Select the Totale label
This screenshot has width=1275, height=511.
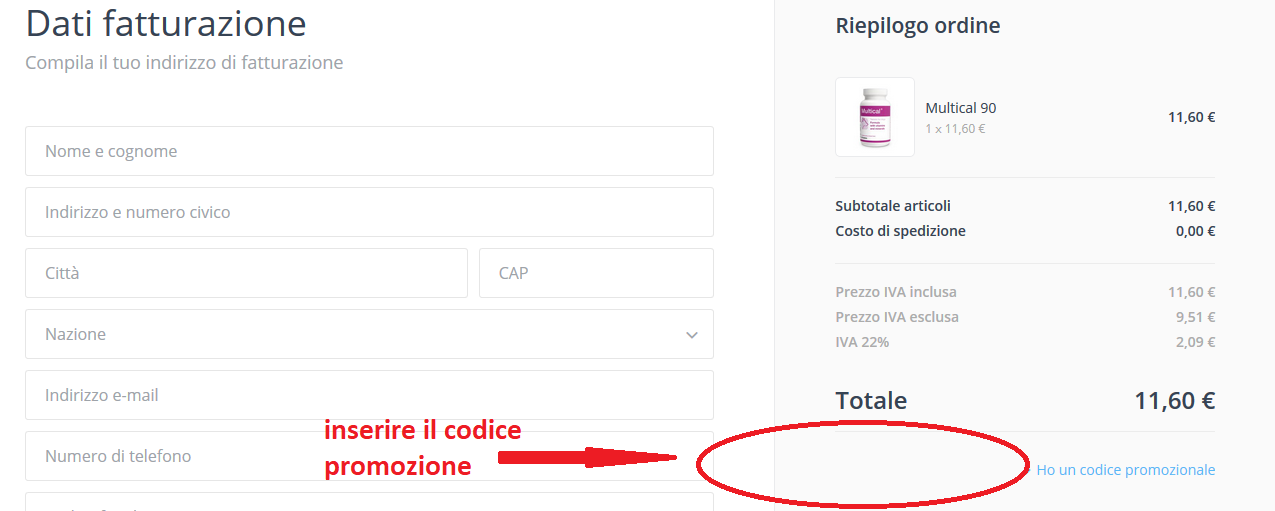871,401
